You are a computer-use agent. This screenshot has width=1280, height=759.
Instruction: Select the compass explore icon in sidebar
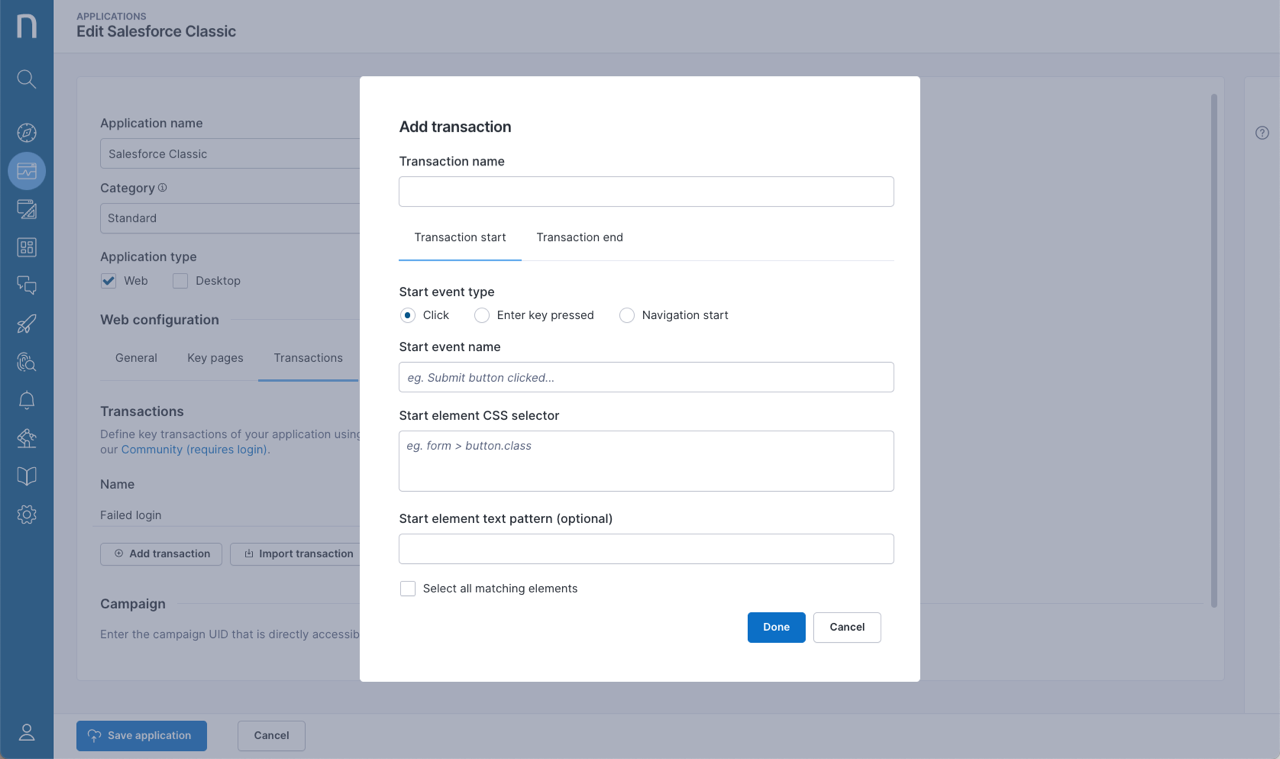click(26, 132)
